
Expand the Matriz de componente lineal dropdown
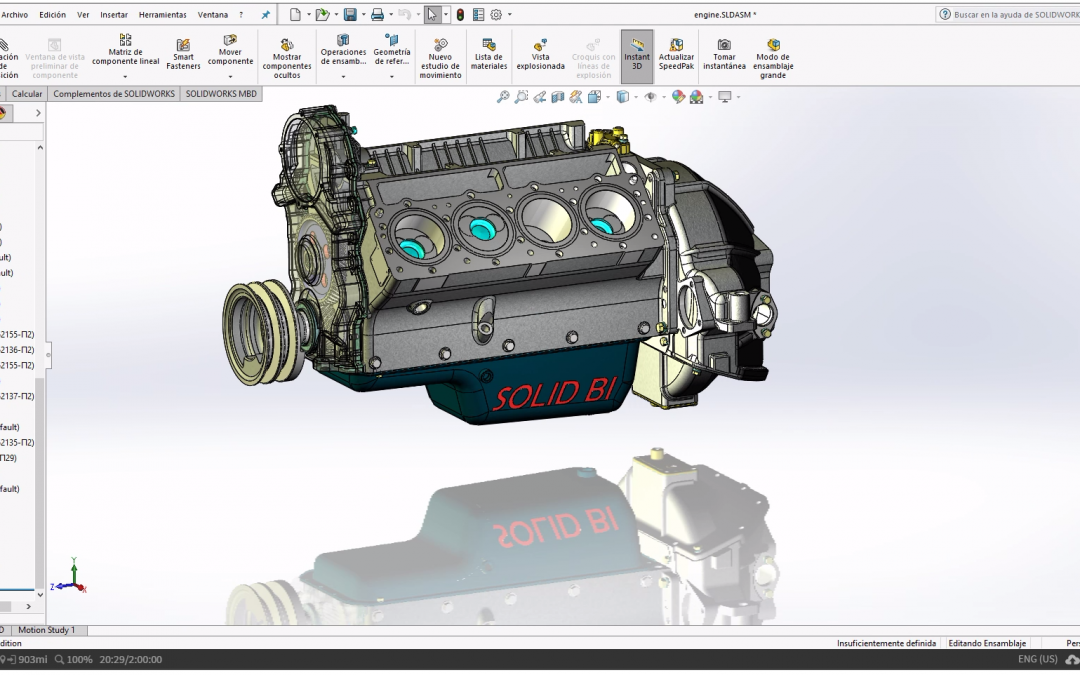click(125, 76)
